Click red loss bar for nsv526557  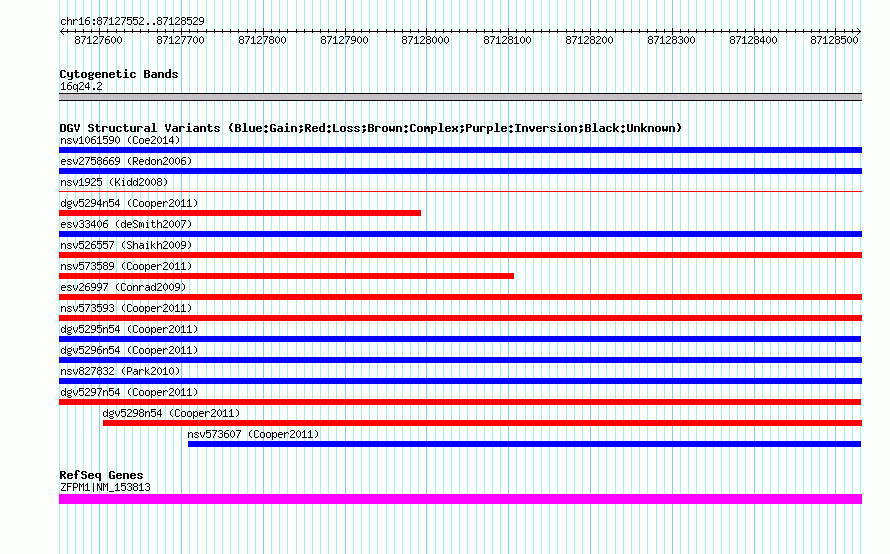click(460, 255)
